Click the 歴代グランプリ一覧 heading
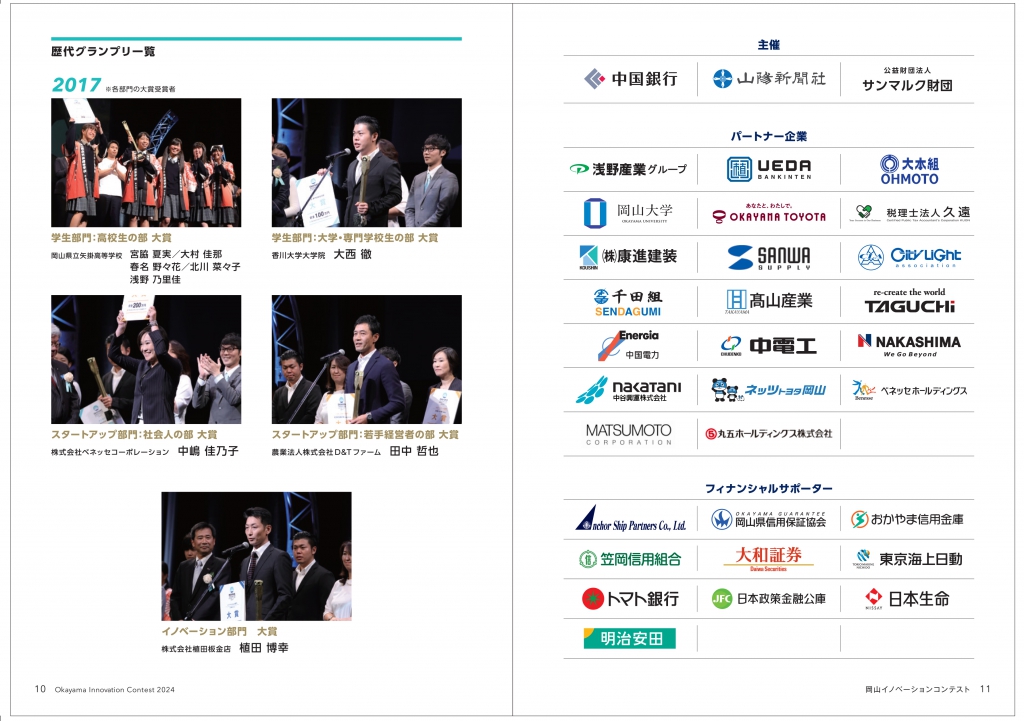The width and height of the screenshot is (1024, 721). (103, 52)
